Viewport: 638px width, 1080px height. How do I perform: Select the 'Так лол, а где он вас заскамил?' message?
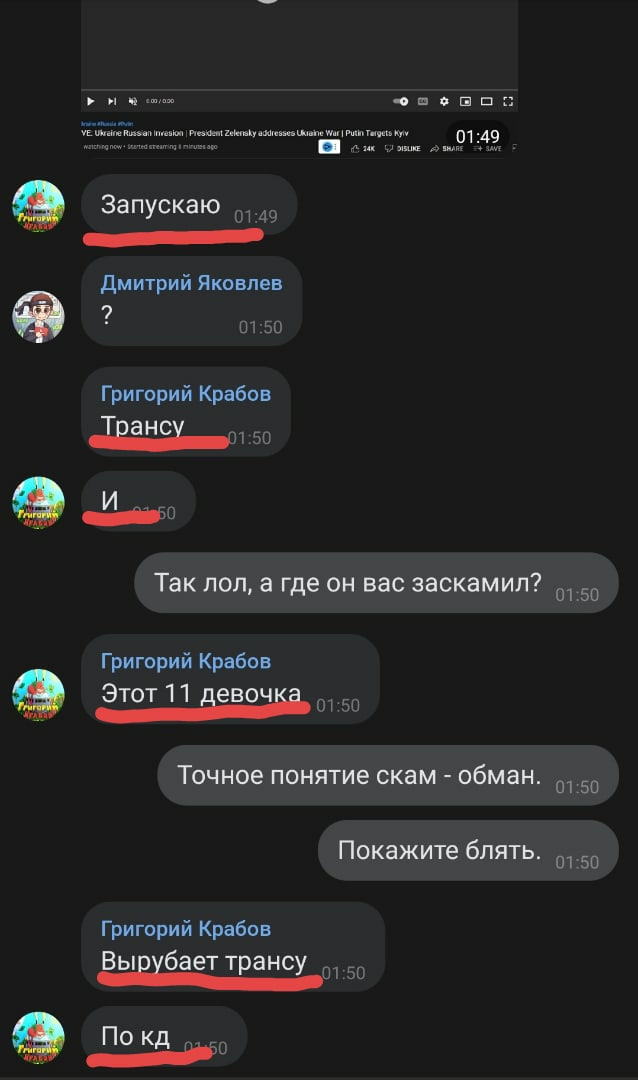[x=376, y=583]
